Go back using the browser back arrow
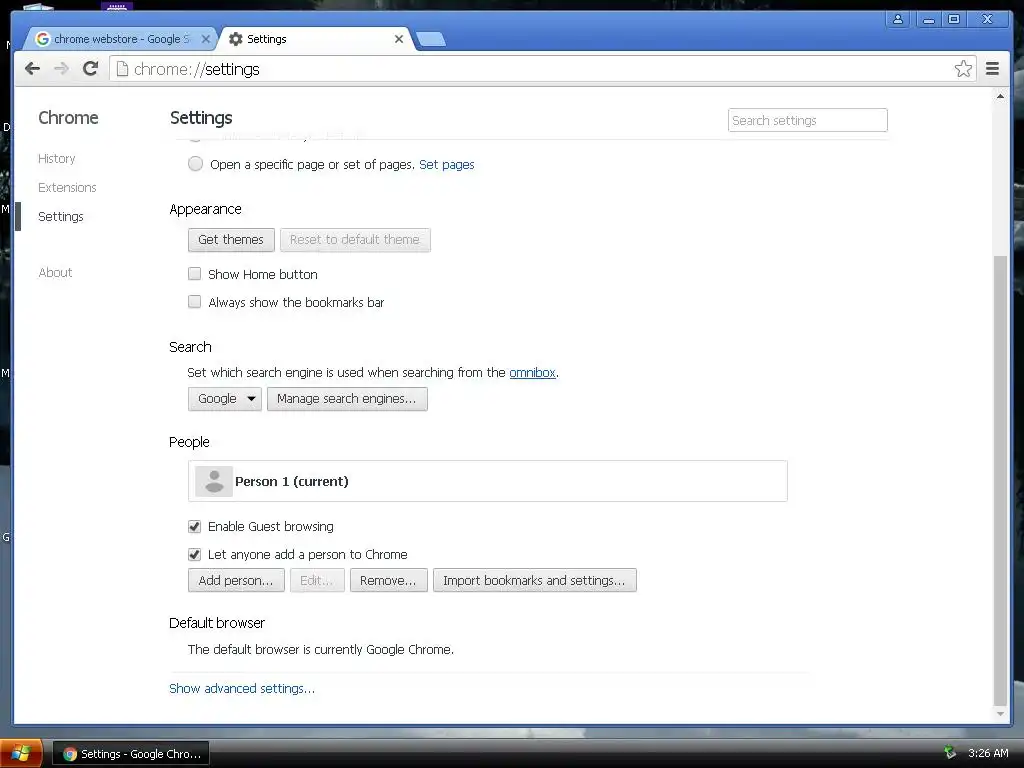Viewport: 1024px width, 768px height. tap(33, 69)
